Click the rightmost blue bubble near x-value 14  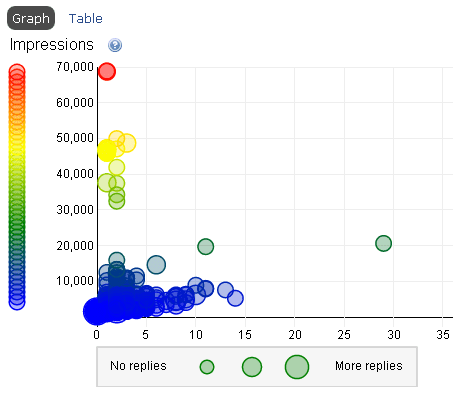pos(235,298)
